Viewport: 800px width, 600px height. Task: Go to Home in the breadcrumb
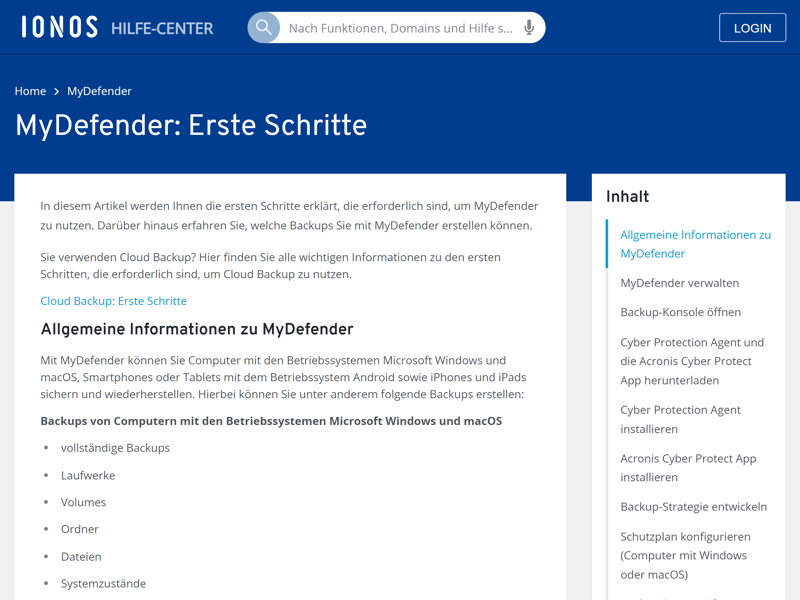point(30,91)
